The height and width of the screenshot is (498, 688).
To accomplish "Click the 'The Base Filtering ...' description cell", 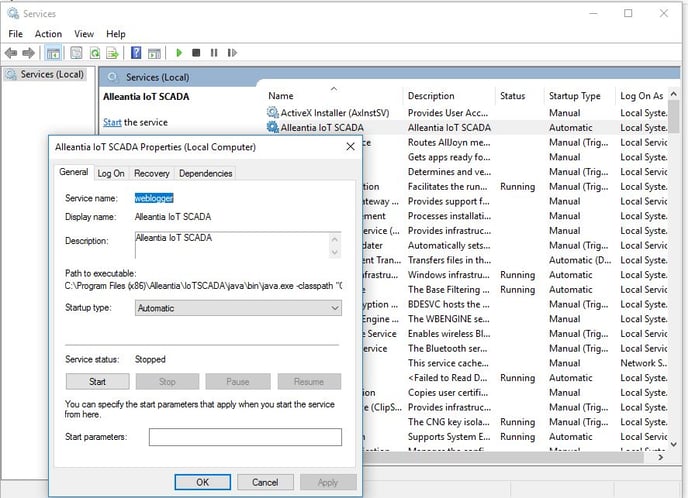I will tap(448, 290).
